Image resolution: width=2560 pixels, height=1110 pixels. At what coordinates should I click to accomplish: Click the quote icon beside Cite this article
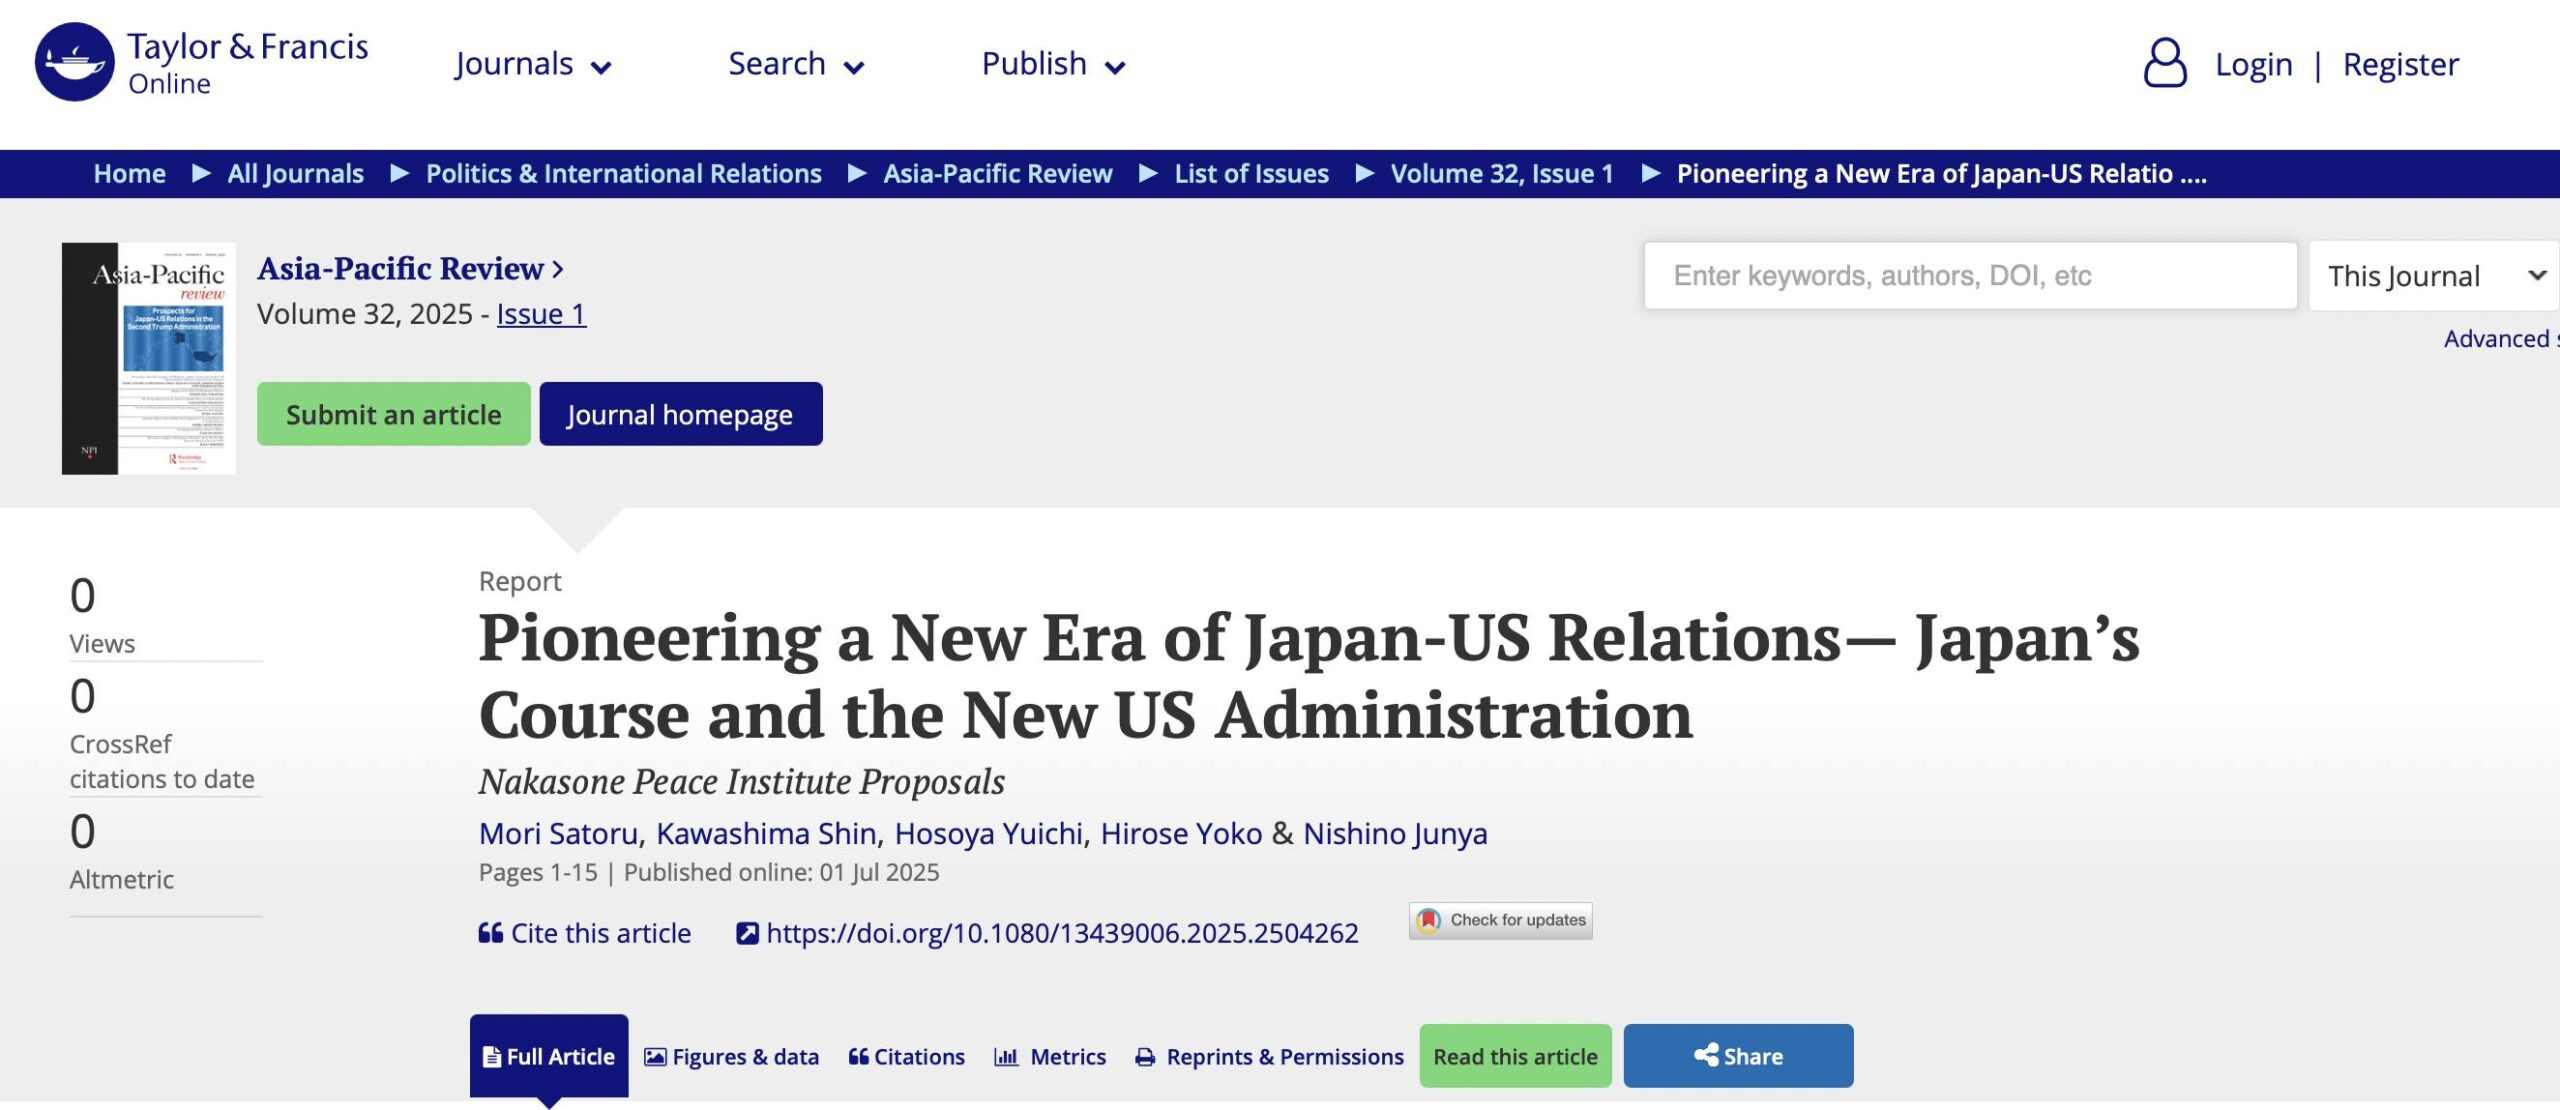[490, 933]
